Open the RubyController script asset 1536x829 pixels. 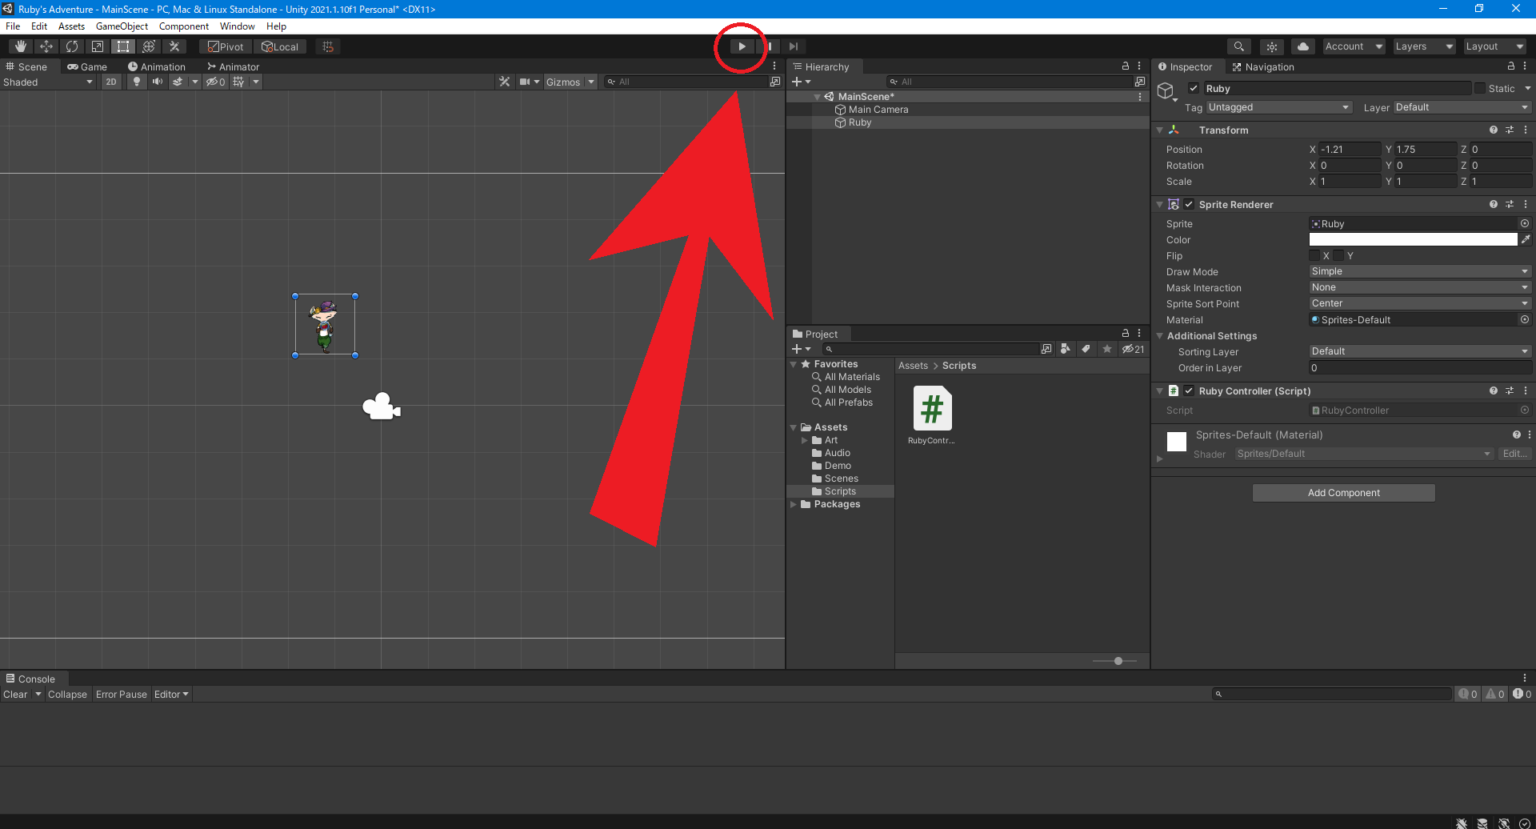click(932, 410)
